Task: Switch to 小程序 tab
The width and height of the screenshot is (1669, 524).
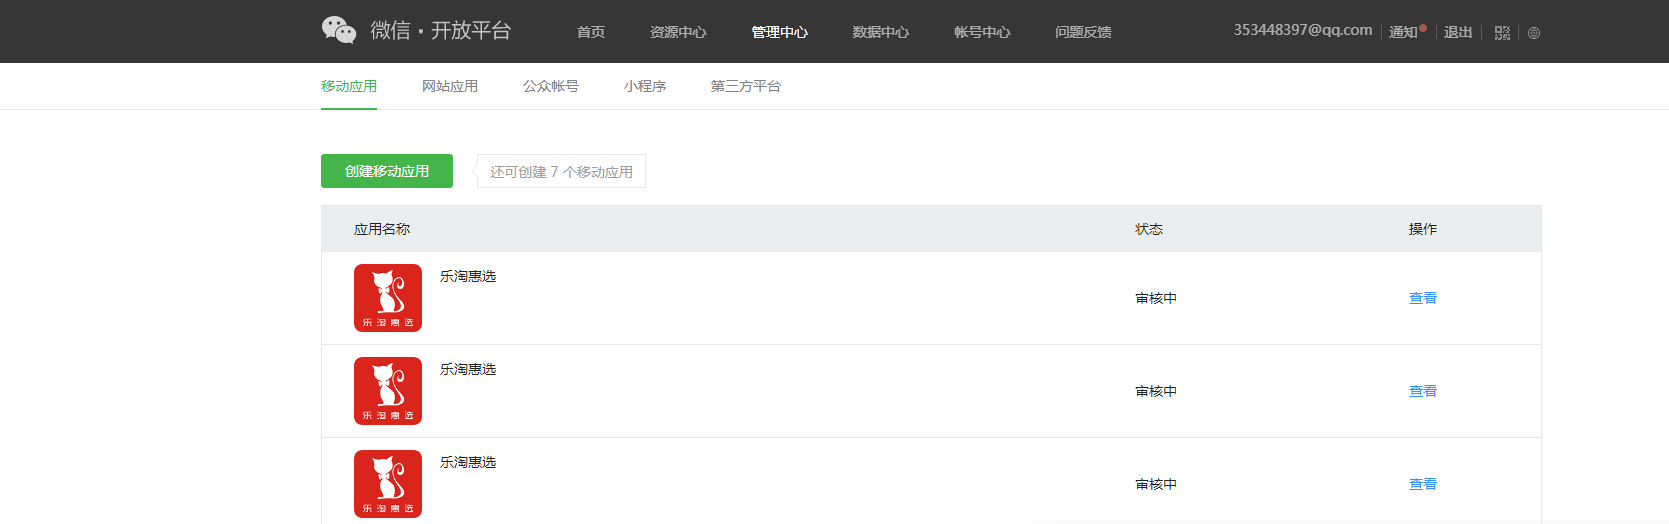Action: pyautogui.click(x=645, y=86)
